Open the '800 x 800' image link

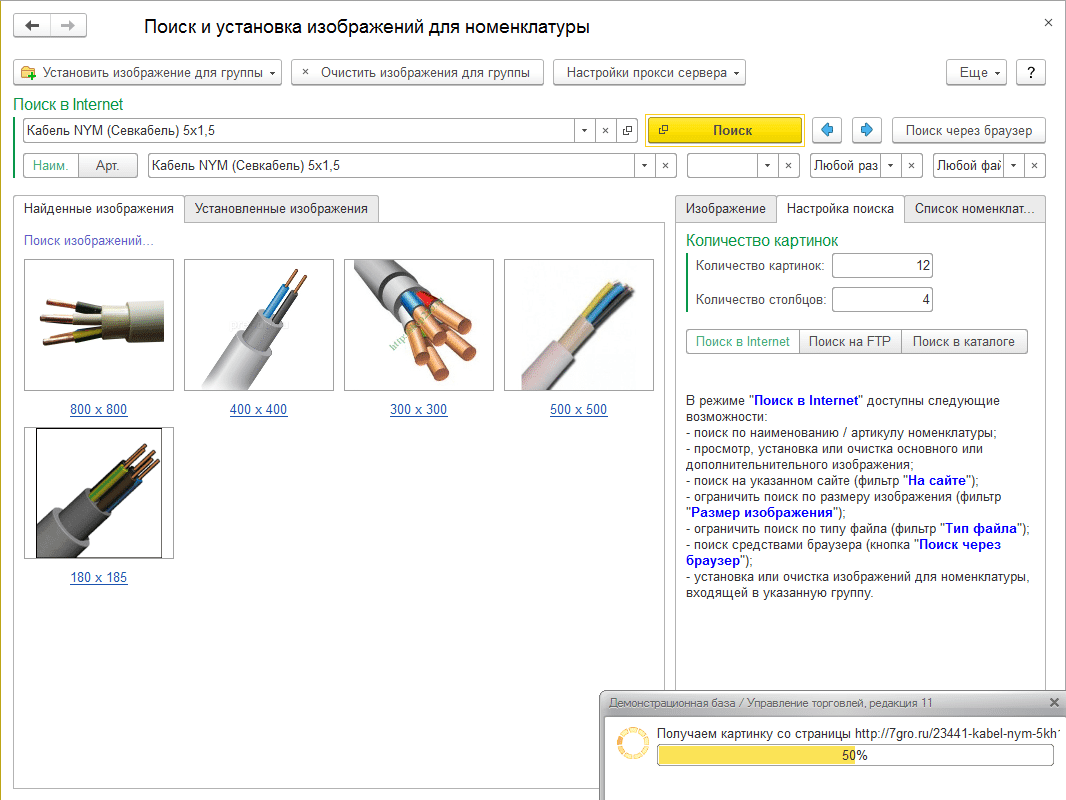99,409
